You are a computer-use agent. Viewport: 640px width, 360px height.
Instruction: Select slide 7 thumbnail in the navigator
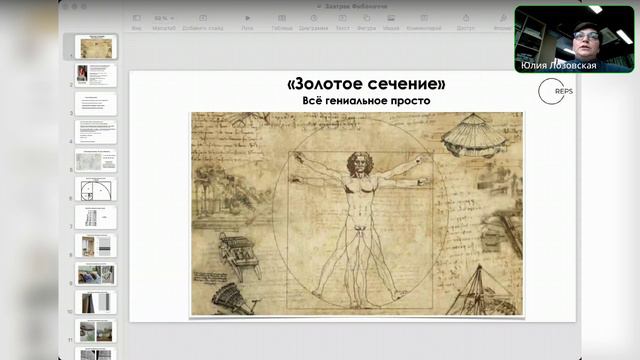coord(96,217)
